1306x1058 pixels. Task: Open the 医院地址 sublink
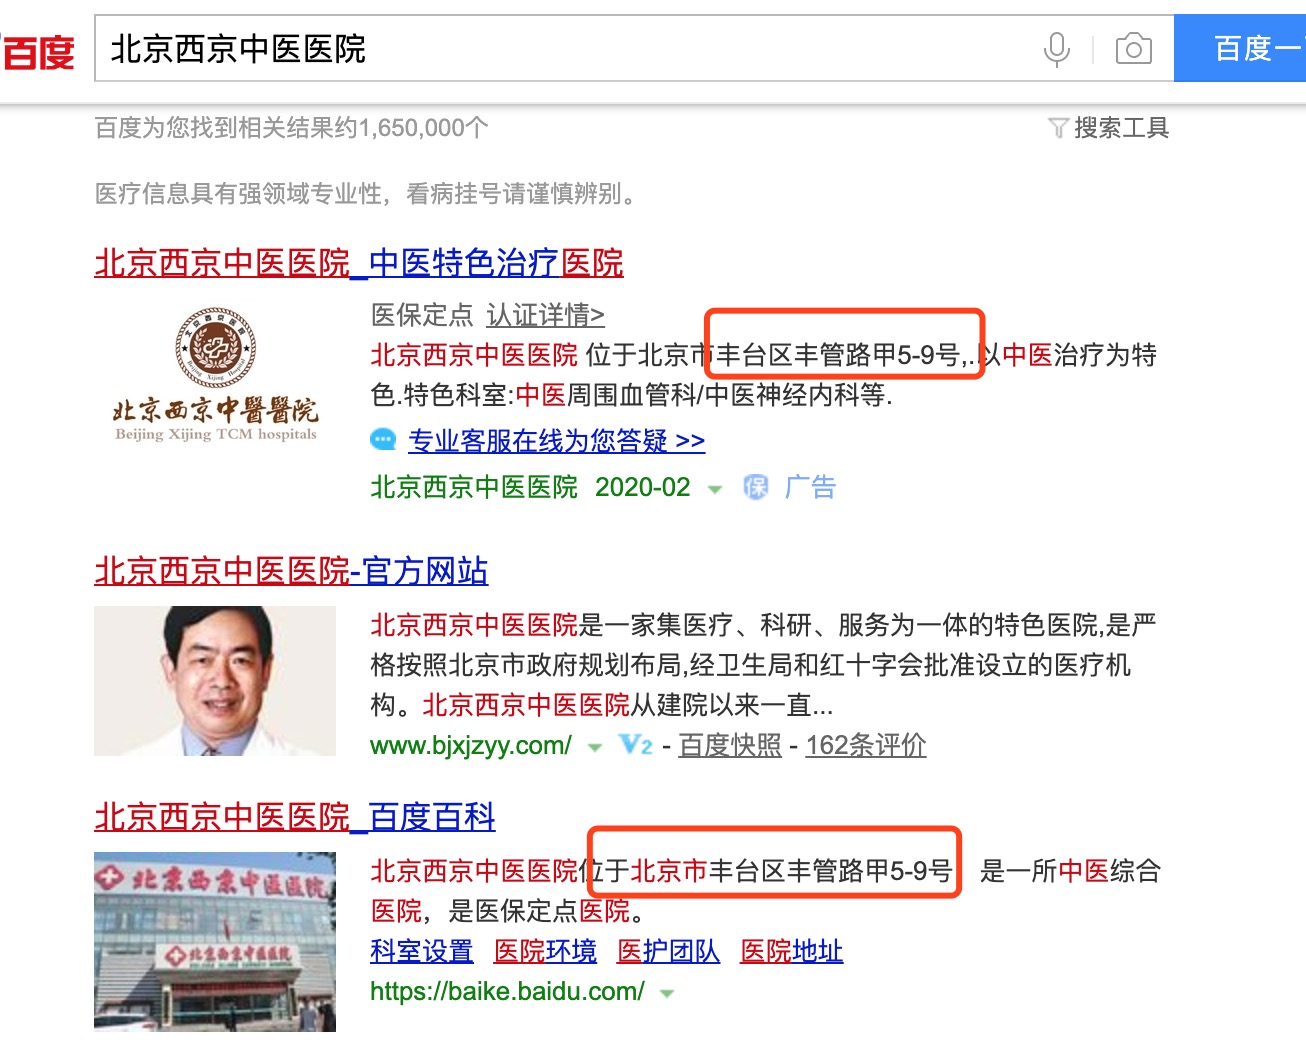click(x=791, y=951)
